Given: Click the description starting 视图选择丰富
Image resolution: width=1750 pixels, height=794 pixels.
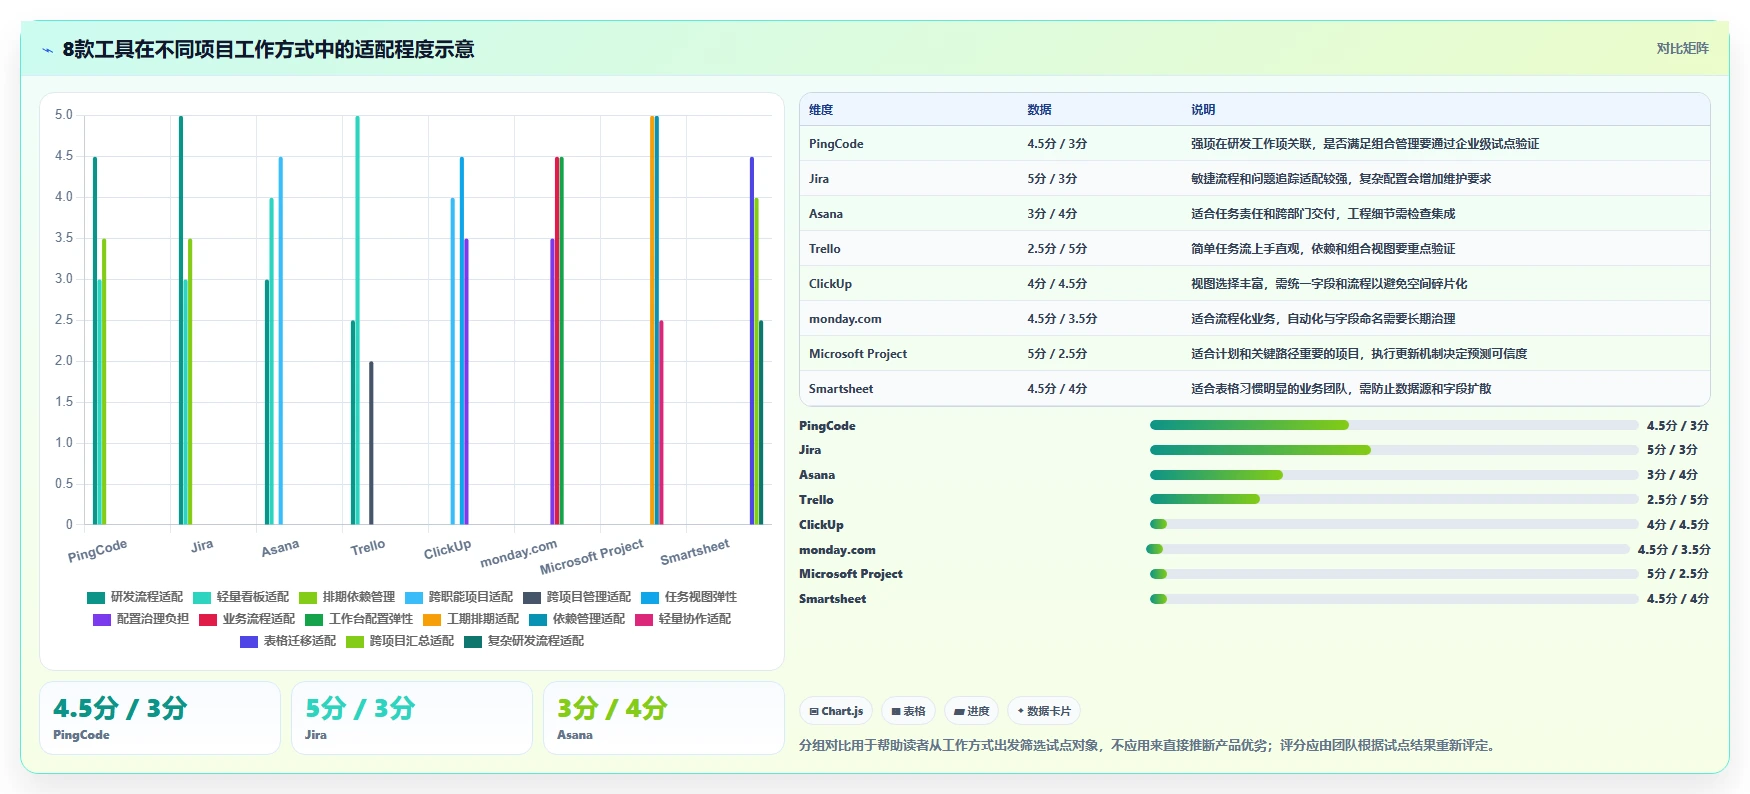Looking at the screenshot, I should click(x=1329, y=284).
